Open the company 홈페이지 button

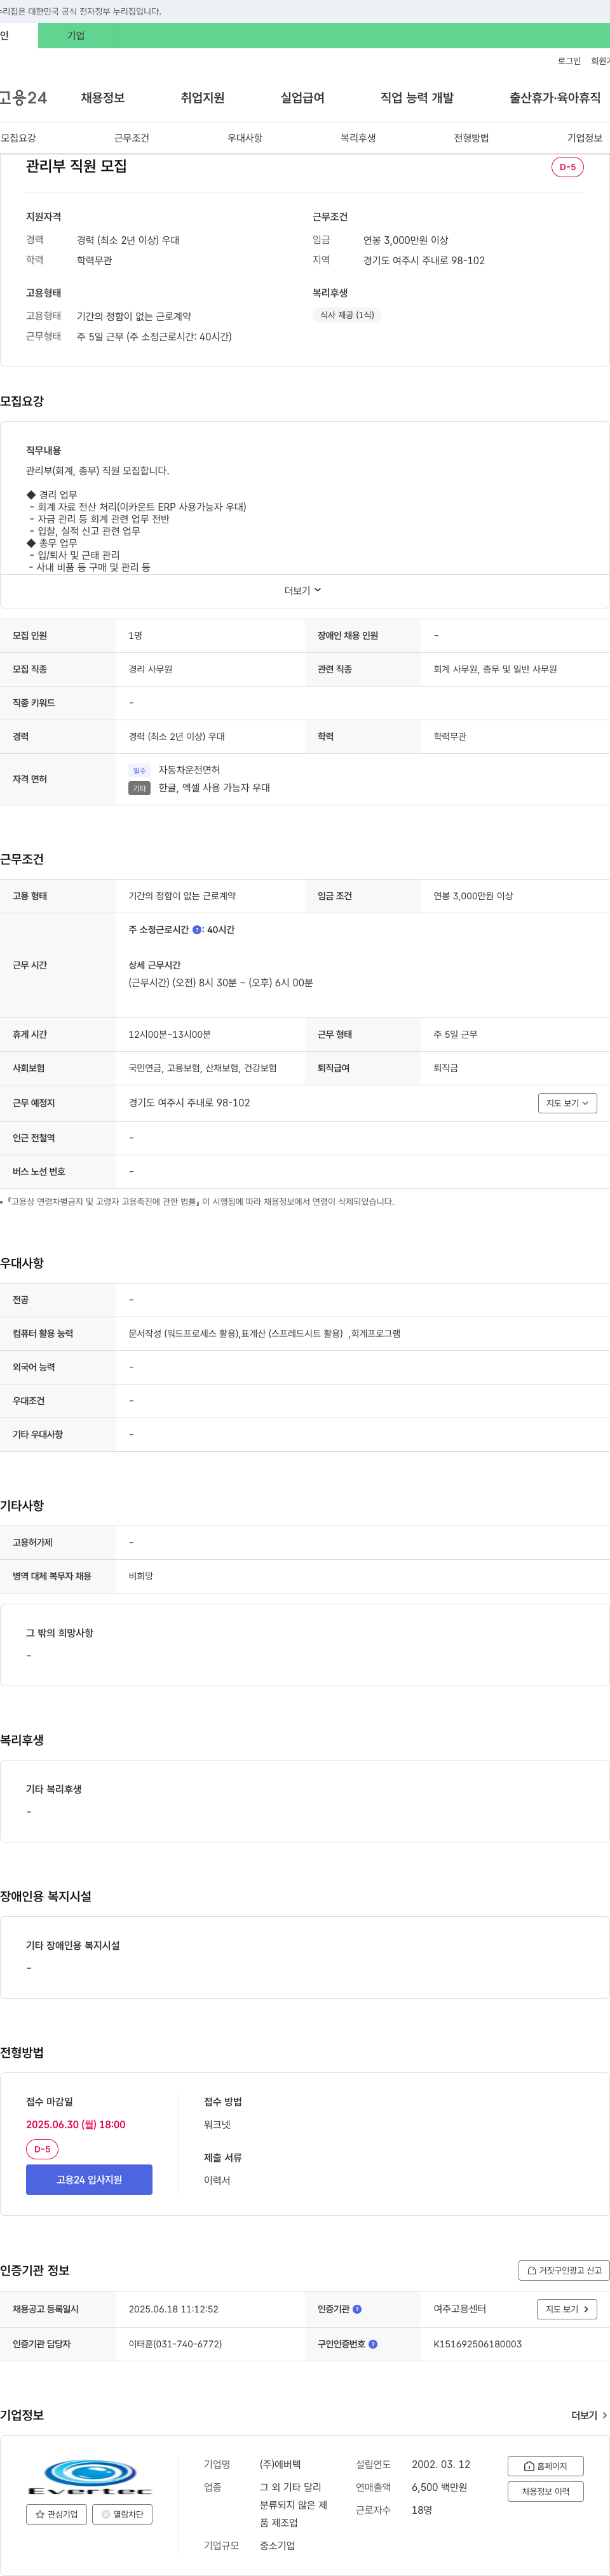(545, 2466)
